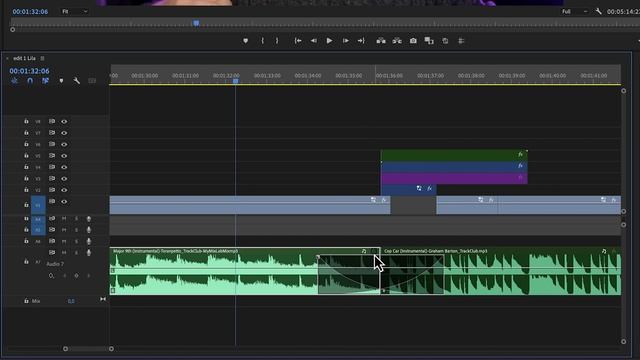Toggle the V4 track output eye
This screenshot has height=360, width=640.
coord(64,167)
